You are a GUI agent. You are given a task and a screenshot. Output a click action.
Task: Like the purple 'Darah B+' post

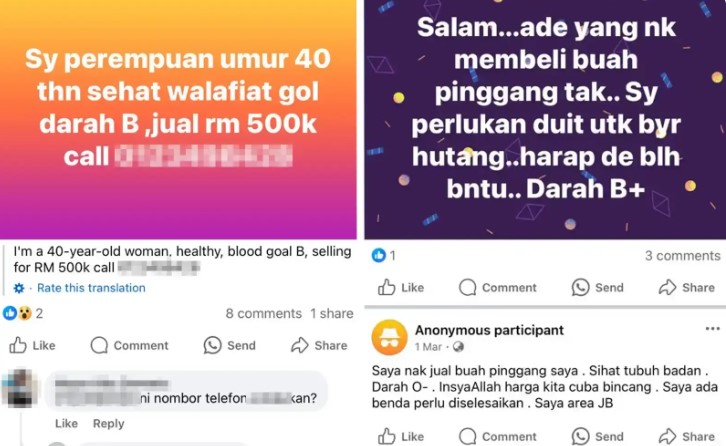pyautogui.click(x=401, y=287)
